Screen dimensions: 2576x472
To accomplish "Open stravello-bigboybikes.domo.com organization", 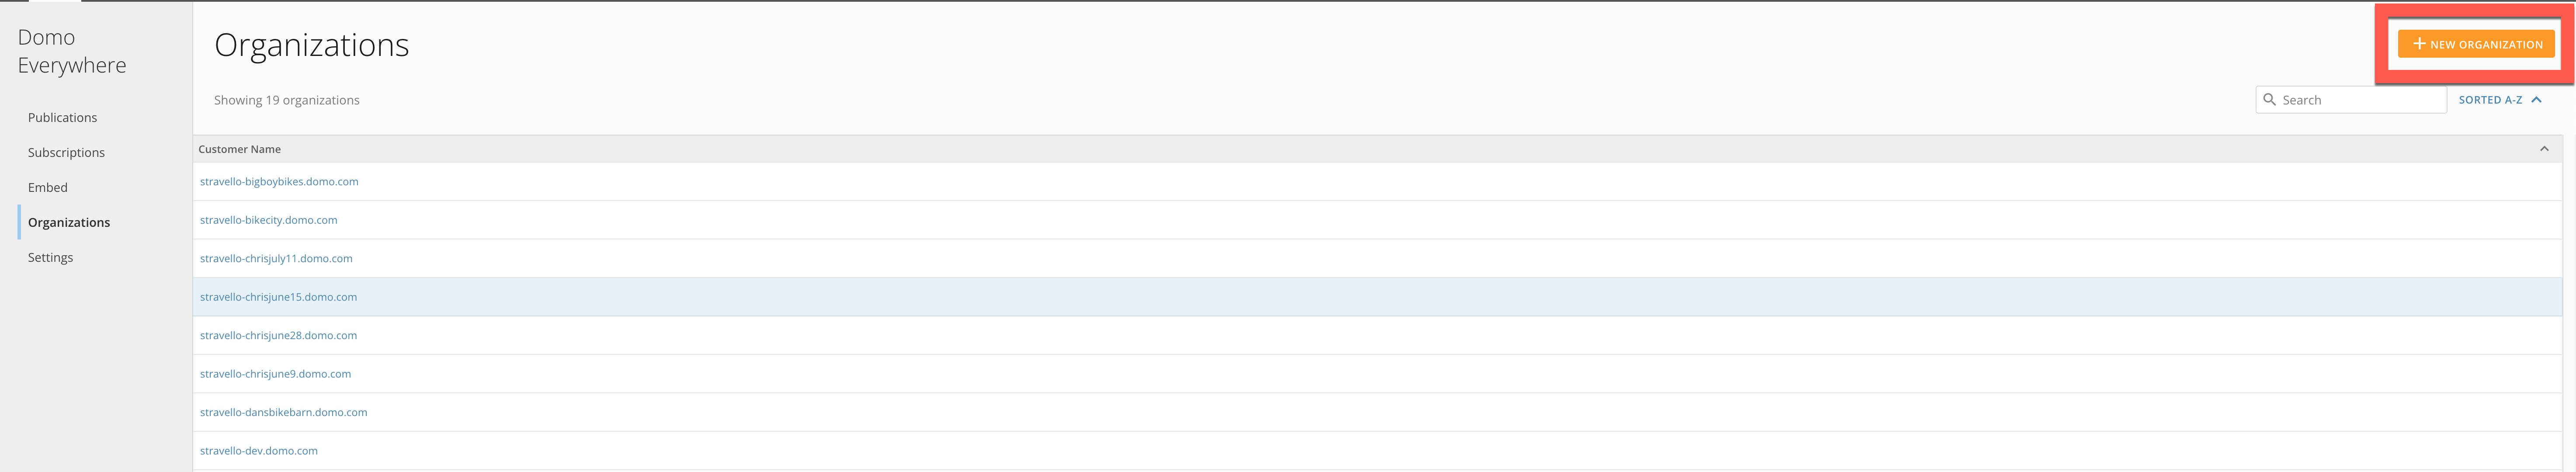I will click(x=279, y=181).
